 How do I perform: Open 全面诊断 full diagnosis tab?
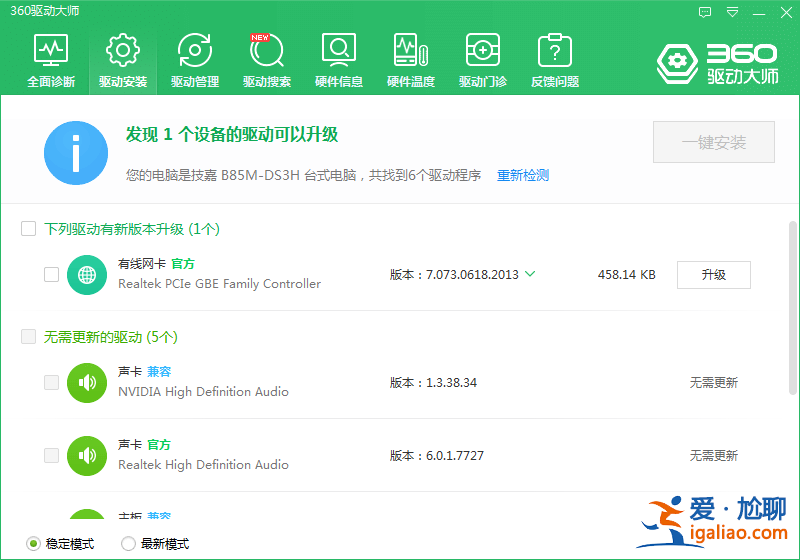click(51, 60)
